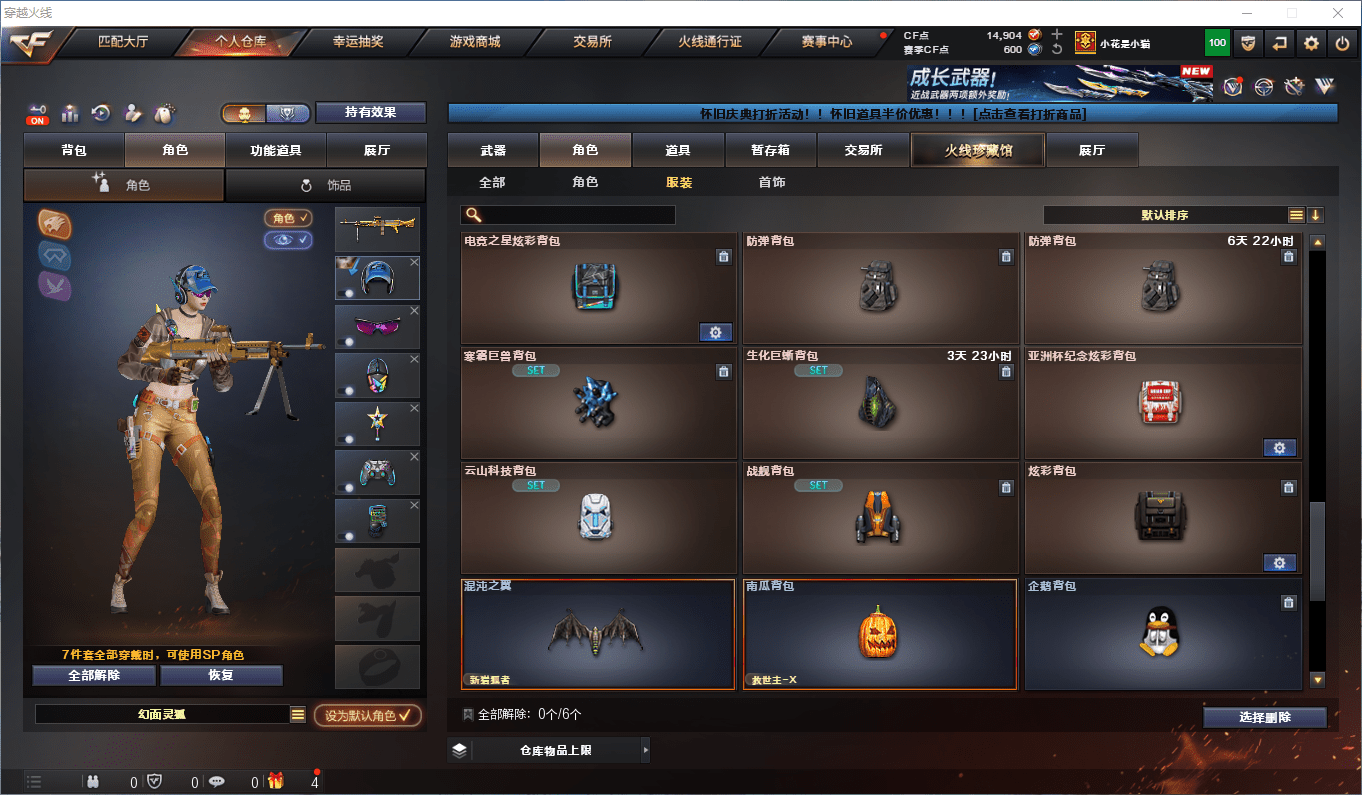Select the eagle emblem icon beside the character
This screenshot has width=1362, height=795.
coord(55,224)
